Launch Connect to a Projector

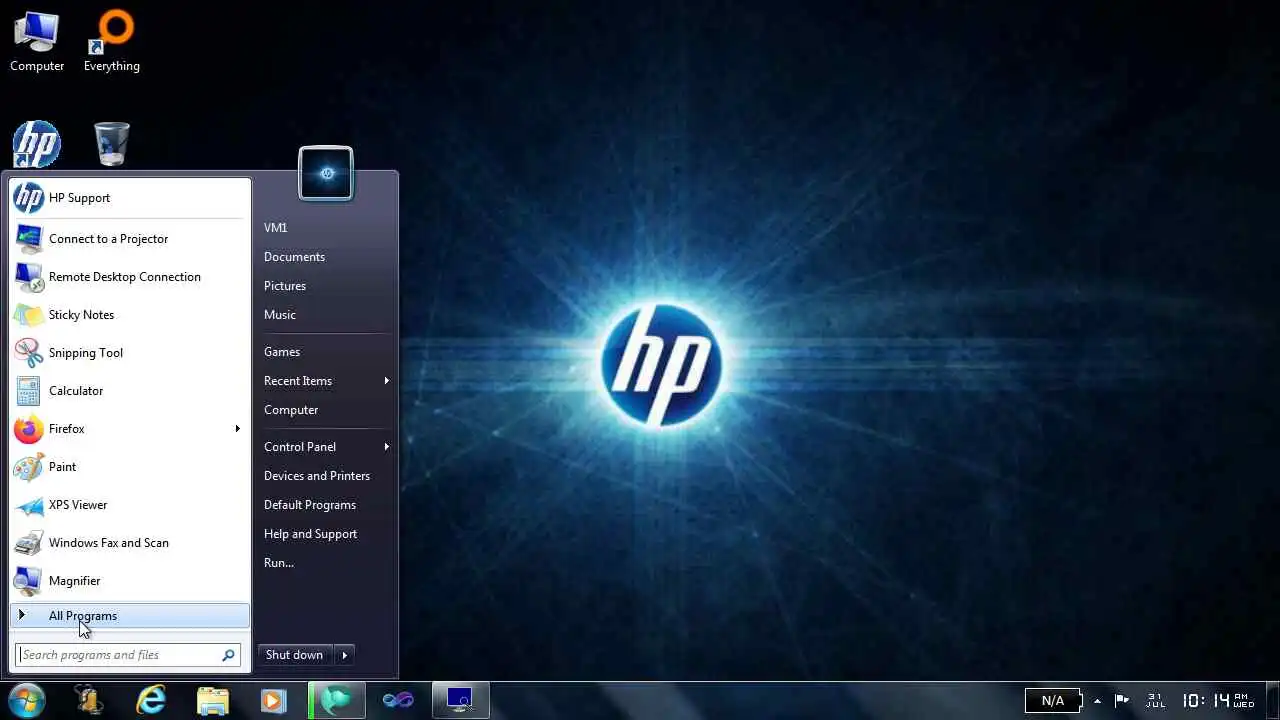point(130,239)
